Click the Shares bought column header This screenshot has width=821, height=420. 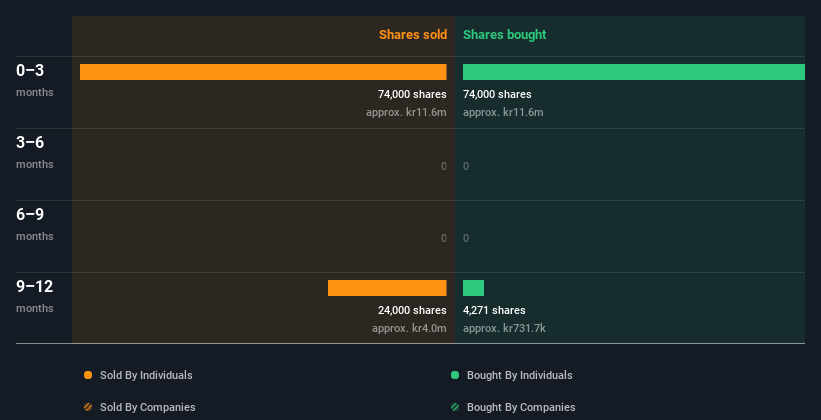pyautogui.click(x=504, y=35)
